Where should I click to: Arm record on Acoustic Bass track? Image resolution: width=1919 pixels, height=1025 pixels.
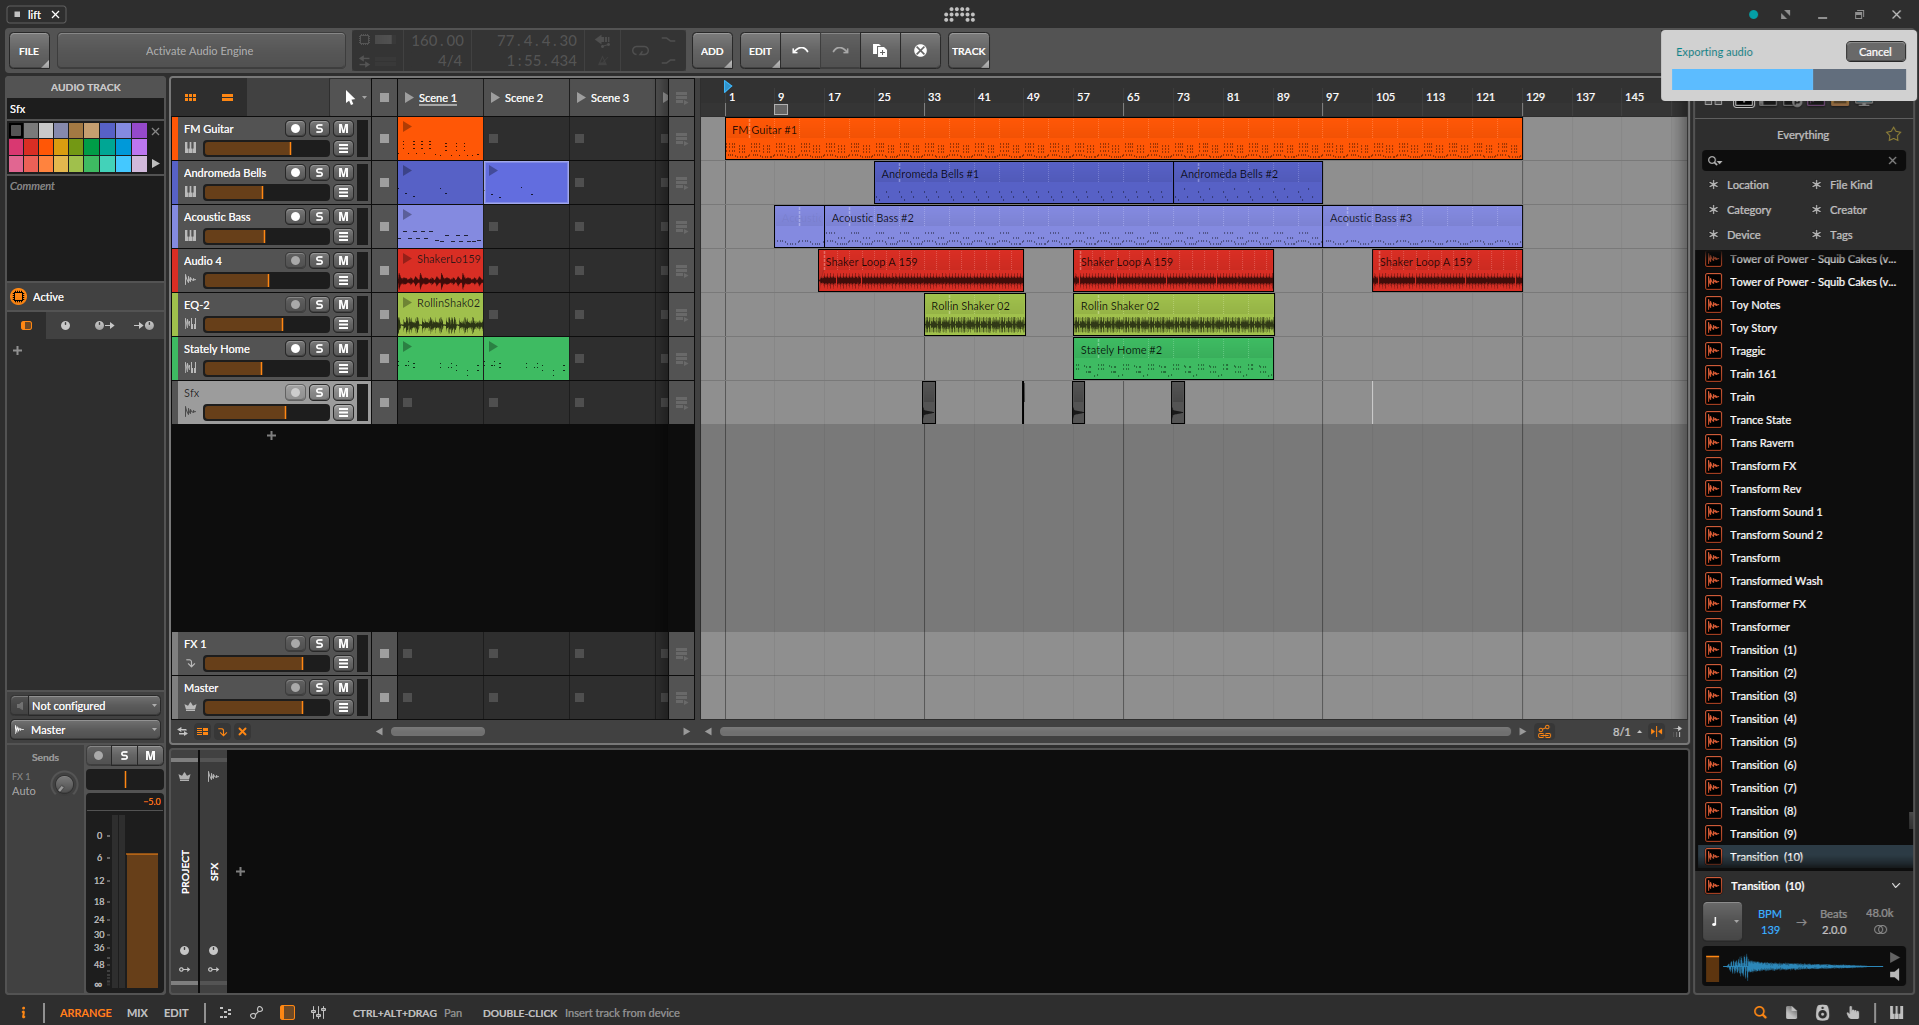[x=295, y=217]
